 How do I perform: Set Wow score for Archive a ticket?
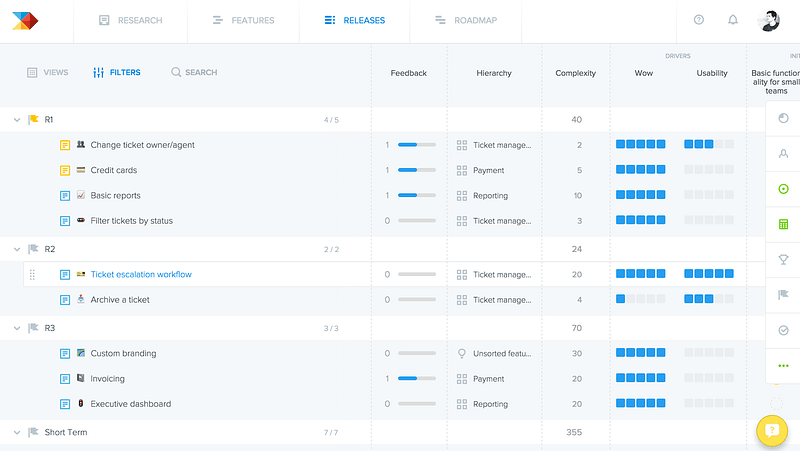click(x=641, y=299)
